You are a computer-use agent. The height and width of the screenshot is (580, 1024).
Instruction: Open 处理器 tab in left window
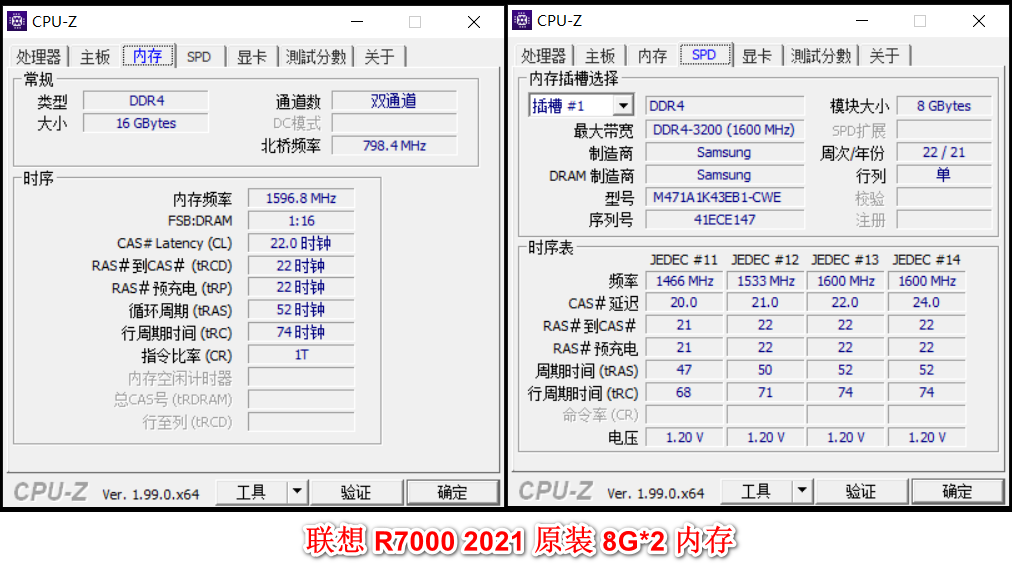pyautogui.click(x=39, y=57)
